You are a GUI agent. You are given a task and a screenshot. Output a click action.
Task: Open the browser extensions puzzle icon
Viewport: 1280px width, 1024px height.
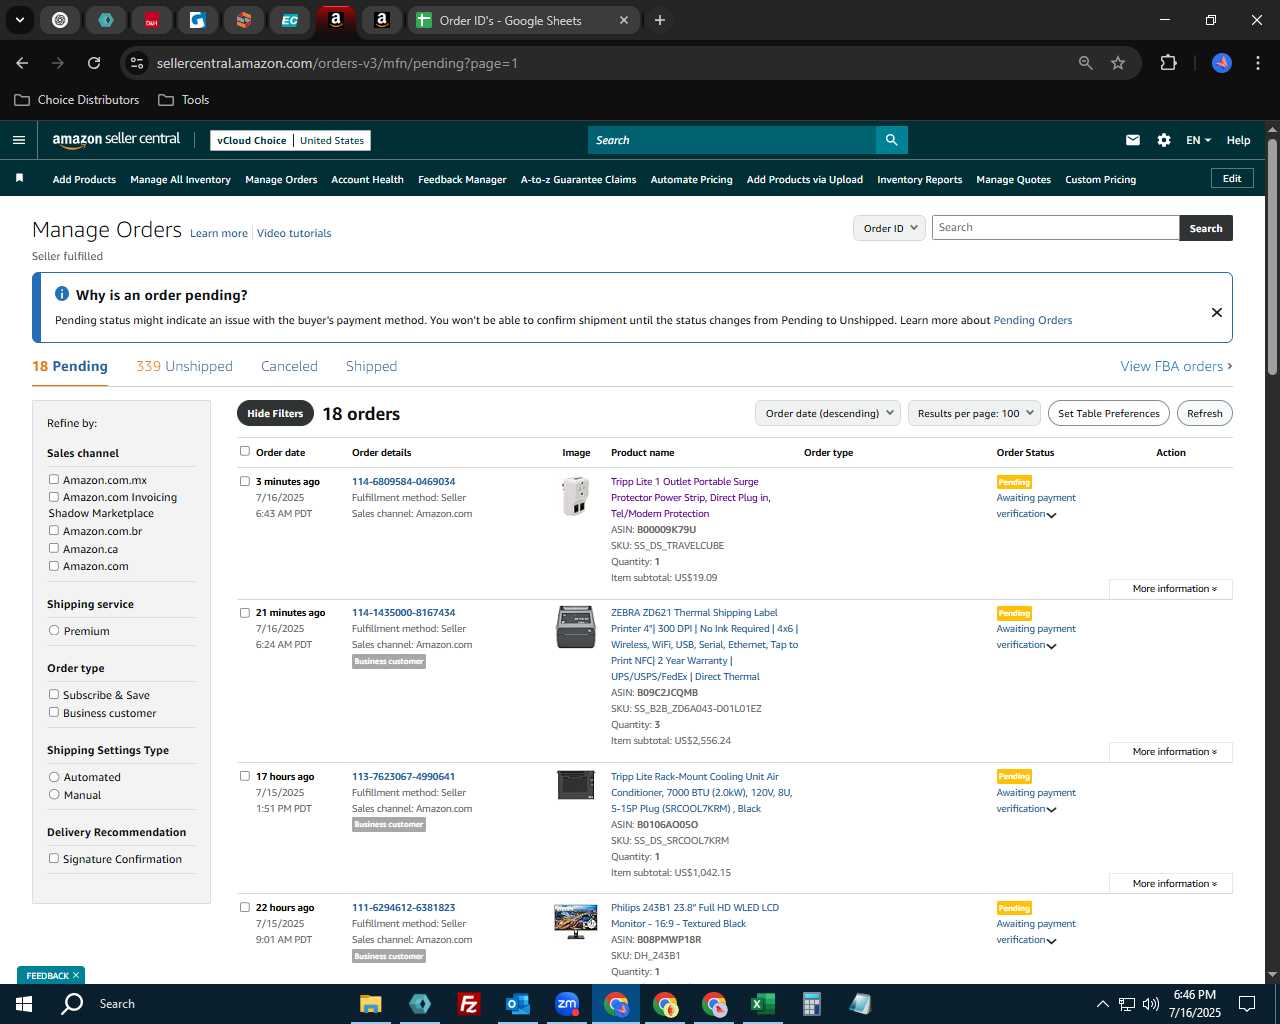[x=1168, y=63]
